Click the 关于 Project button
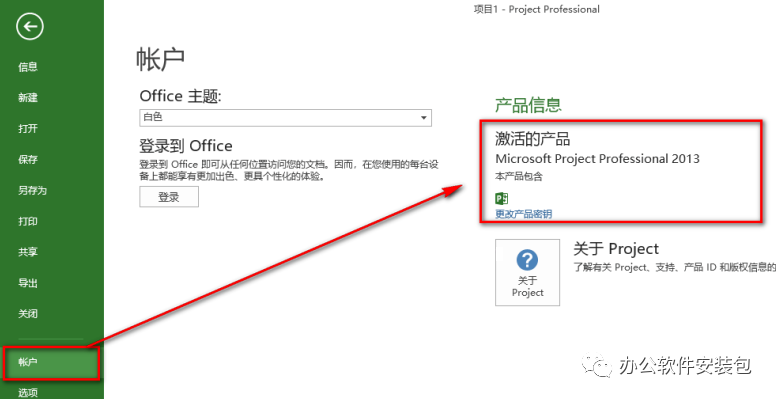Image resolution: width=776 pixels, height=399 pixels. coord(528,273)
